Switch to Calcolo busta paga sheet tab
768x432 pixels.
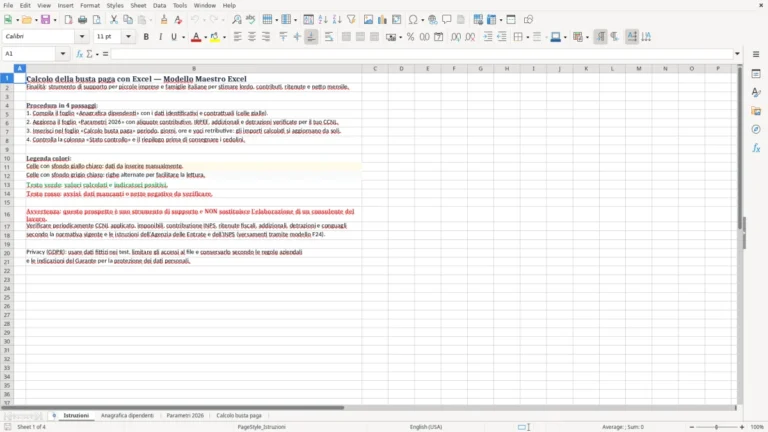(239, 415)
